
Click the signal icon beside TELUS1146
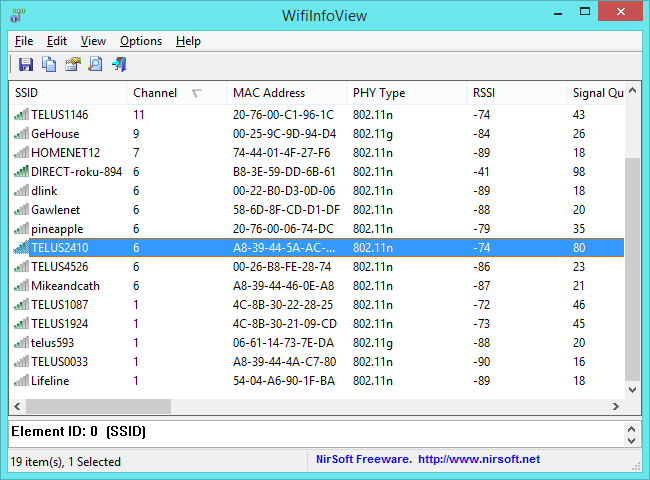[22, 115]
